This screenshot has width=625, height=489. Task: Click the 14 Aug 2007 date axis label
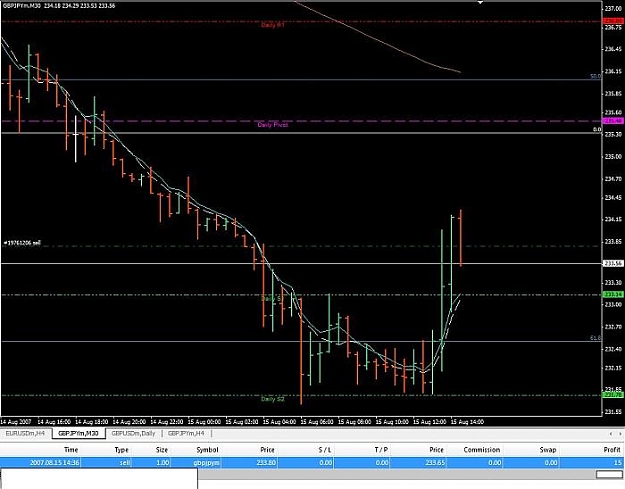(x=16, y=422)
